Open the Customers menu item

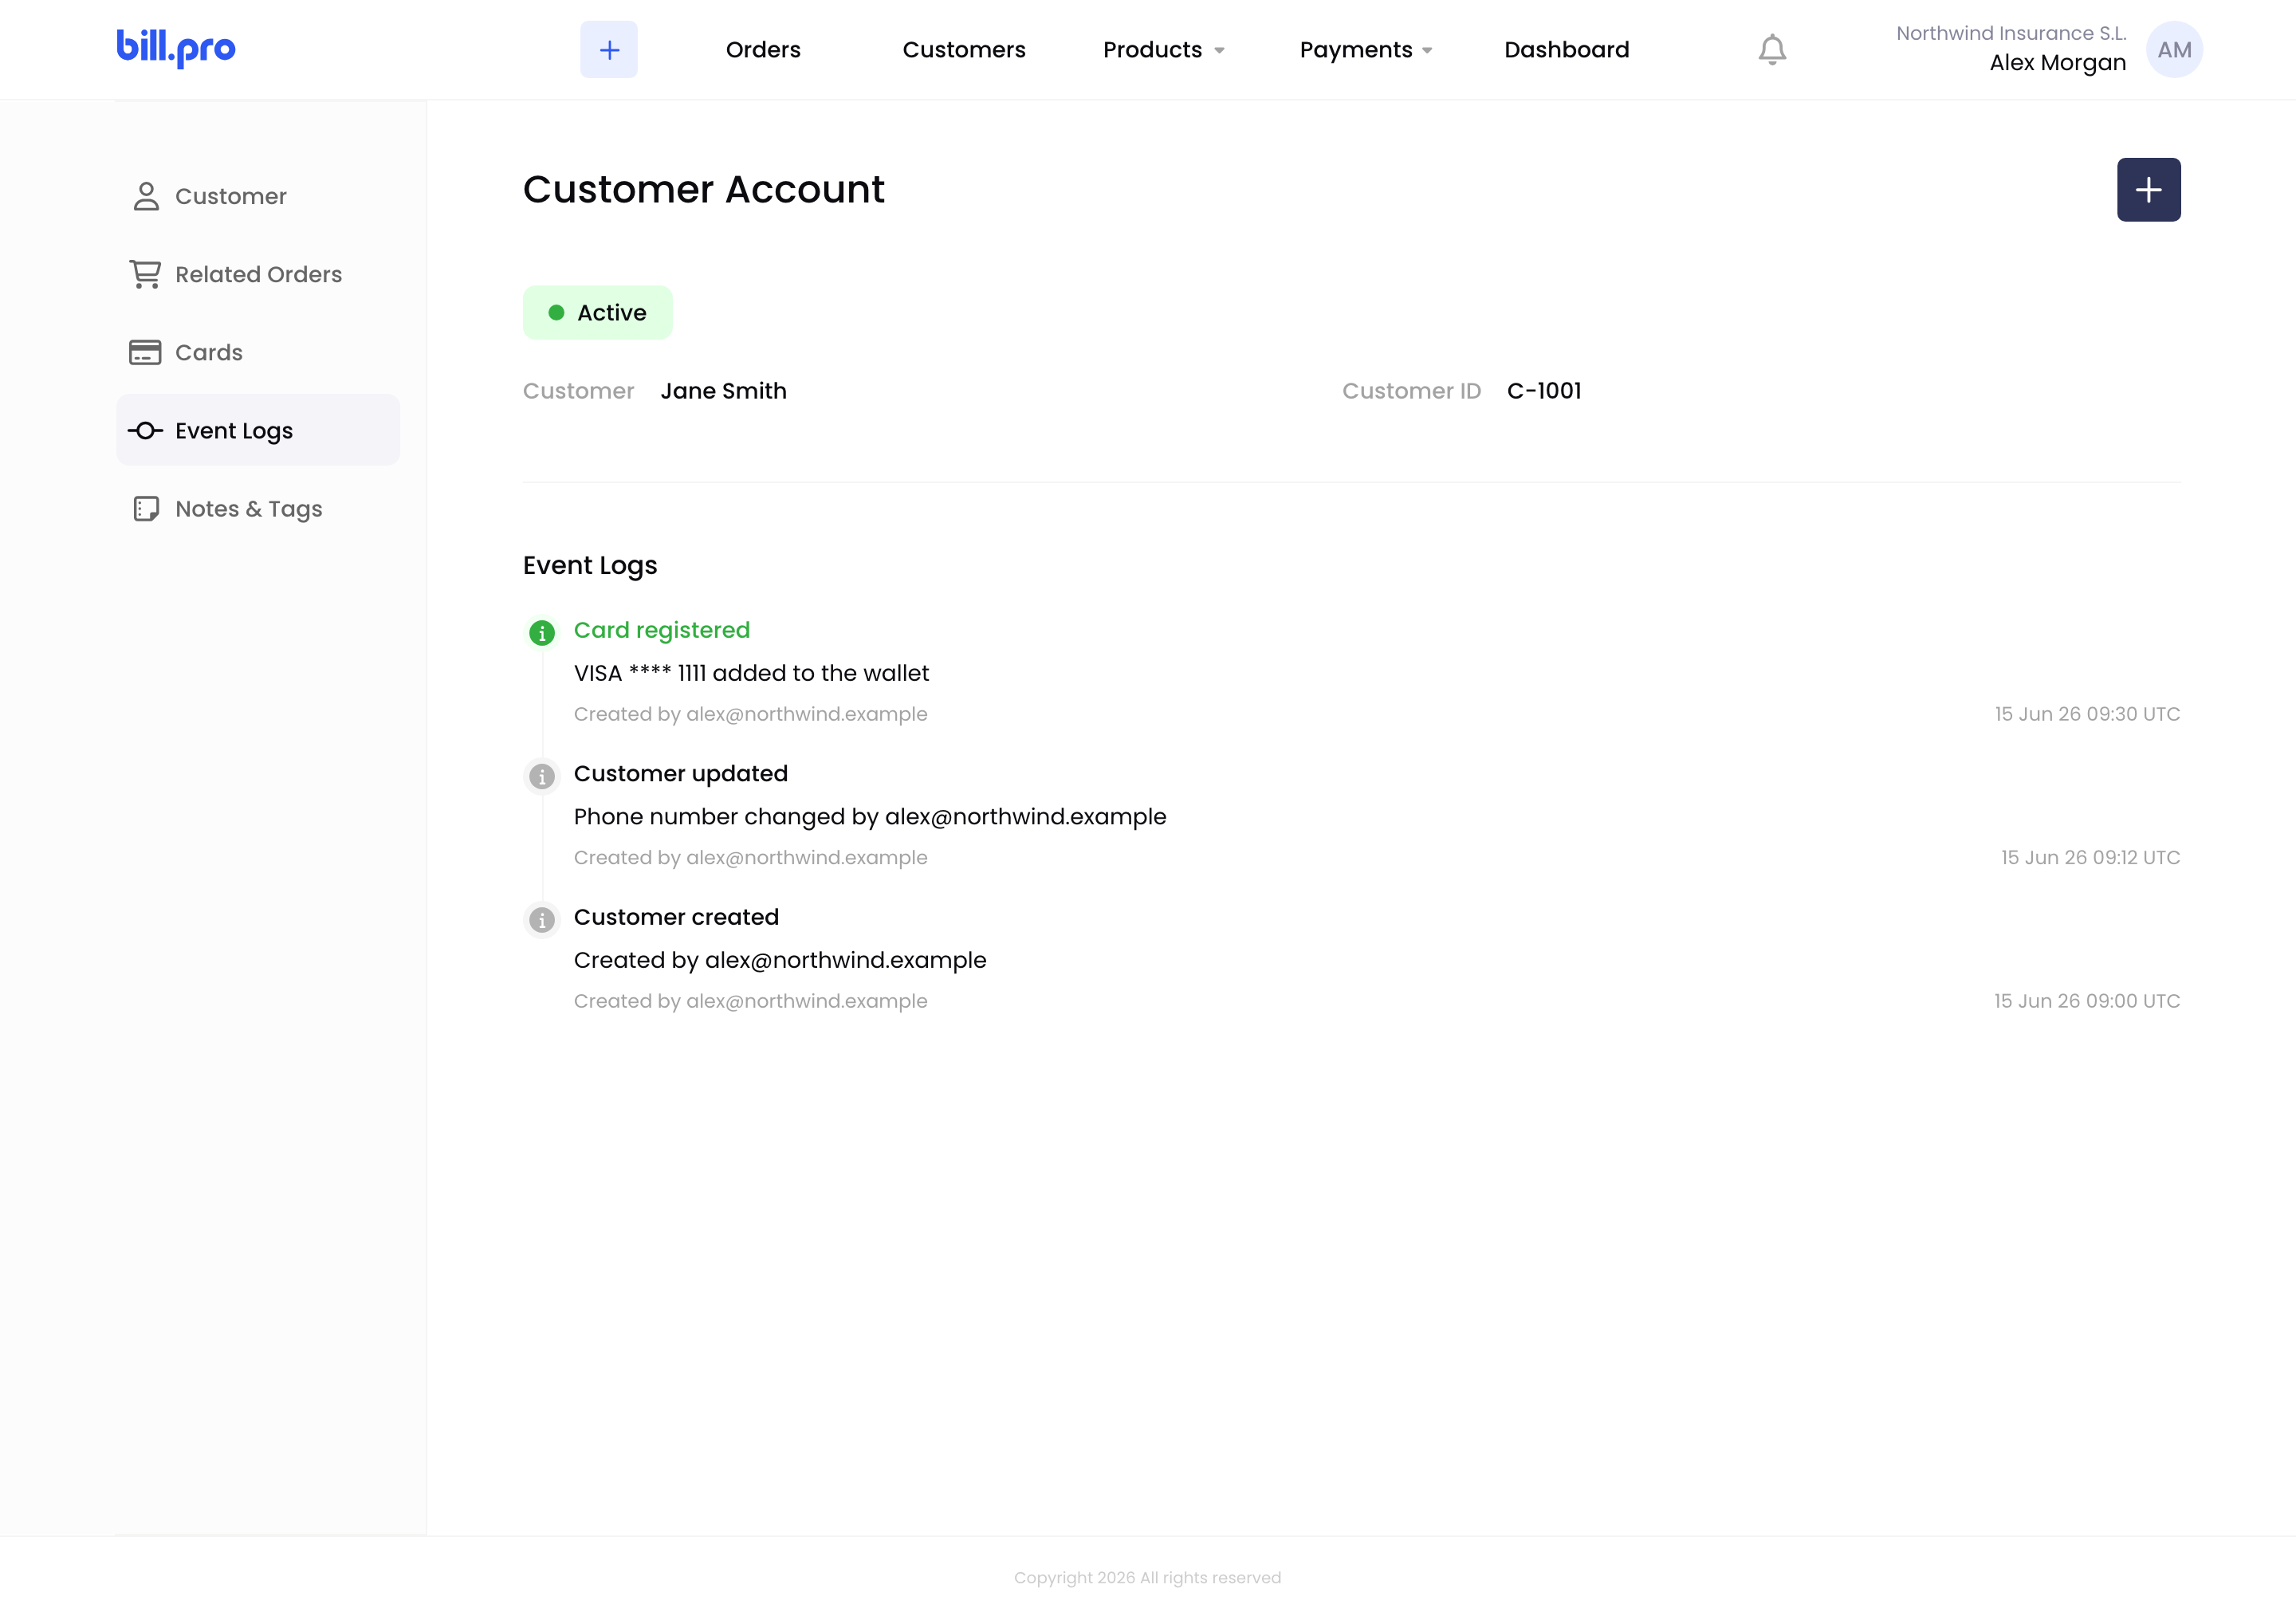pyautogui.click(x=964, y=50)
